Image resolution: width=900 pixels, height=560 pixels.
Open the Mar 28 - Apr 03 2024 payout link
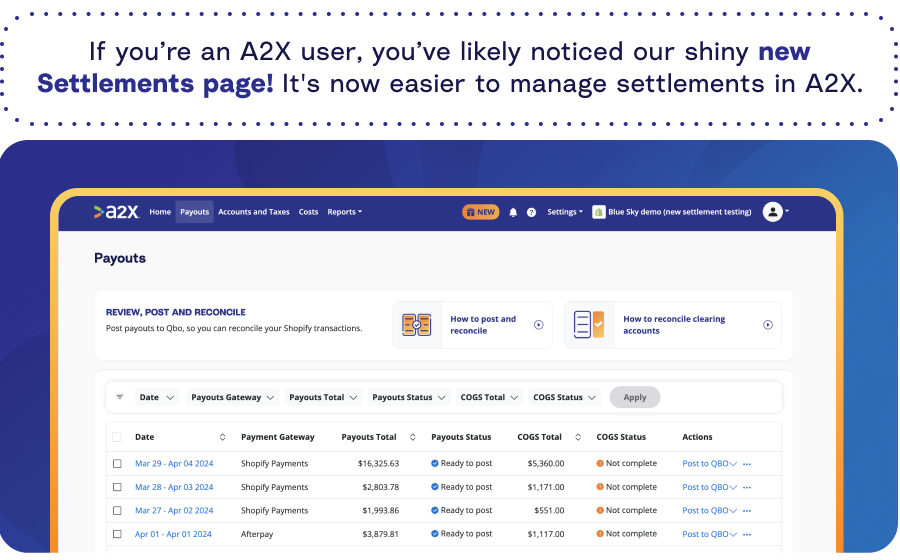click(174, 487)
